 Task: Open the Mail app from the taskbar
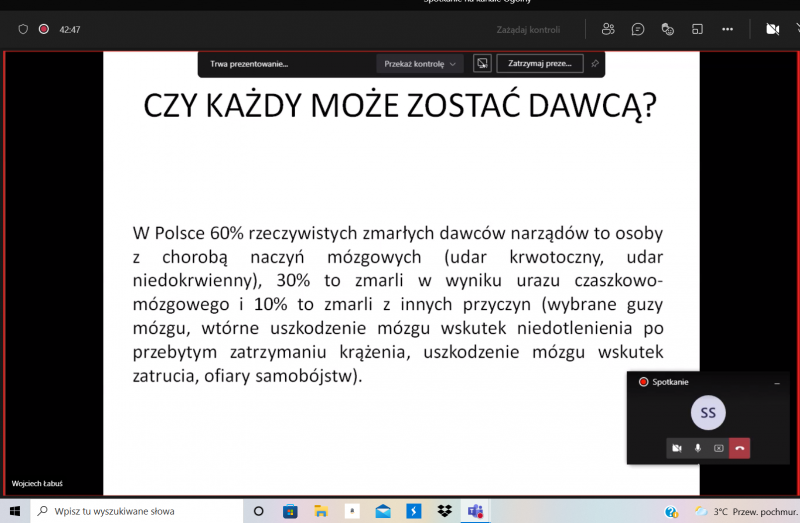[x=383, y=511]
